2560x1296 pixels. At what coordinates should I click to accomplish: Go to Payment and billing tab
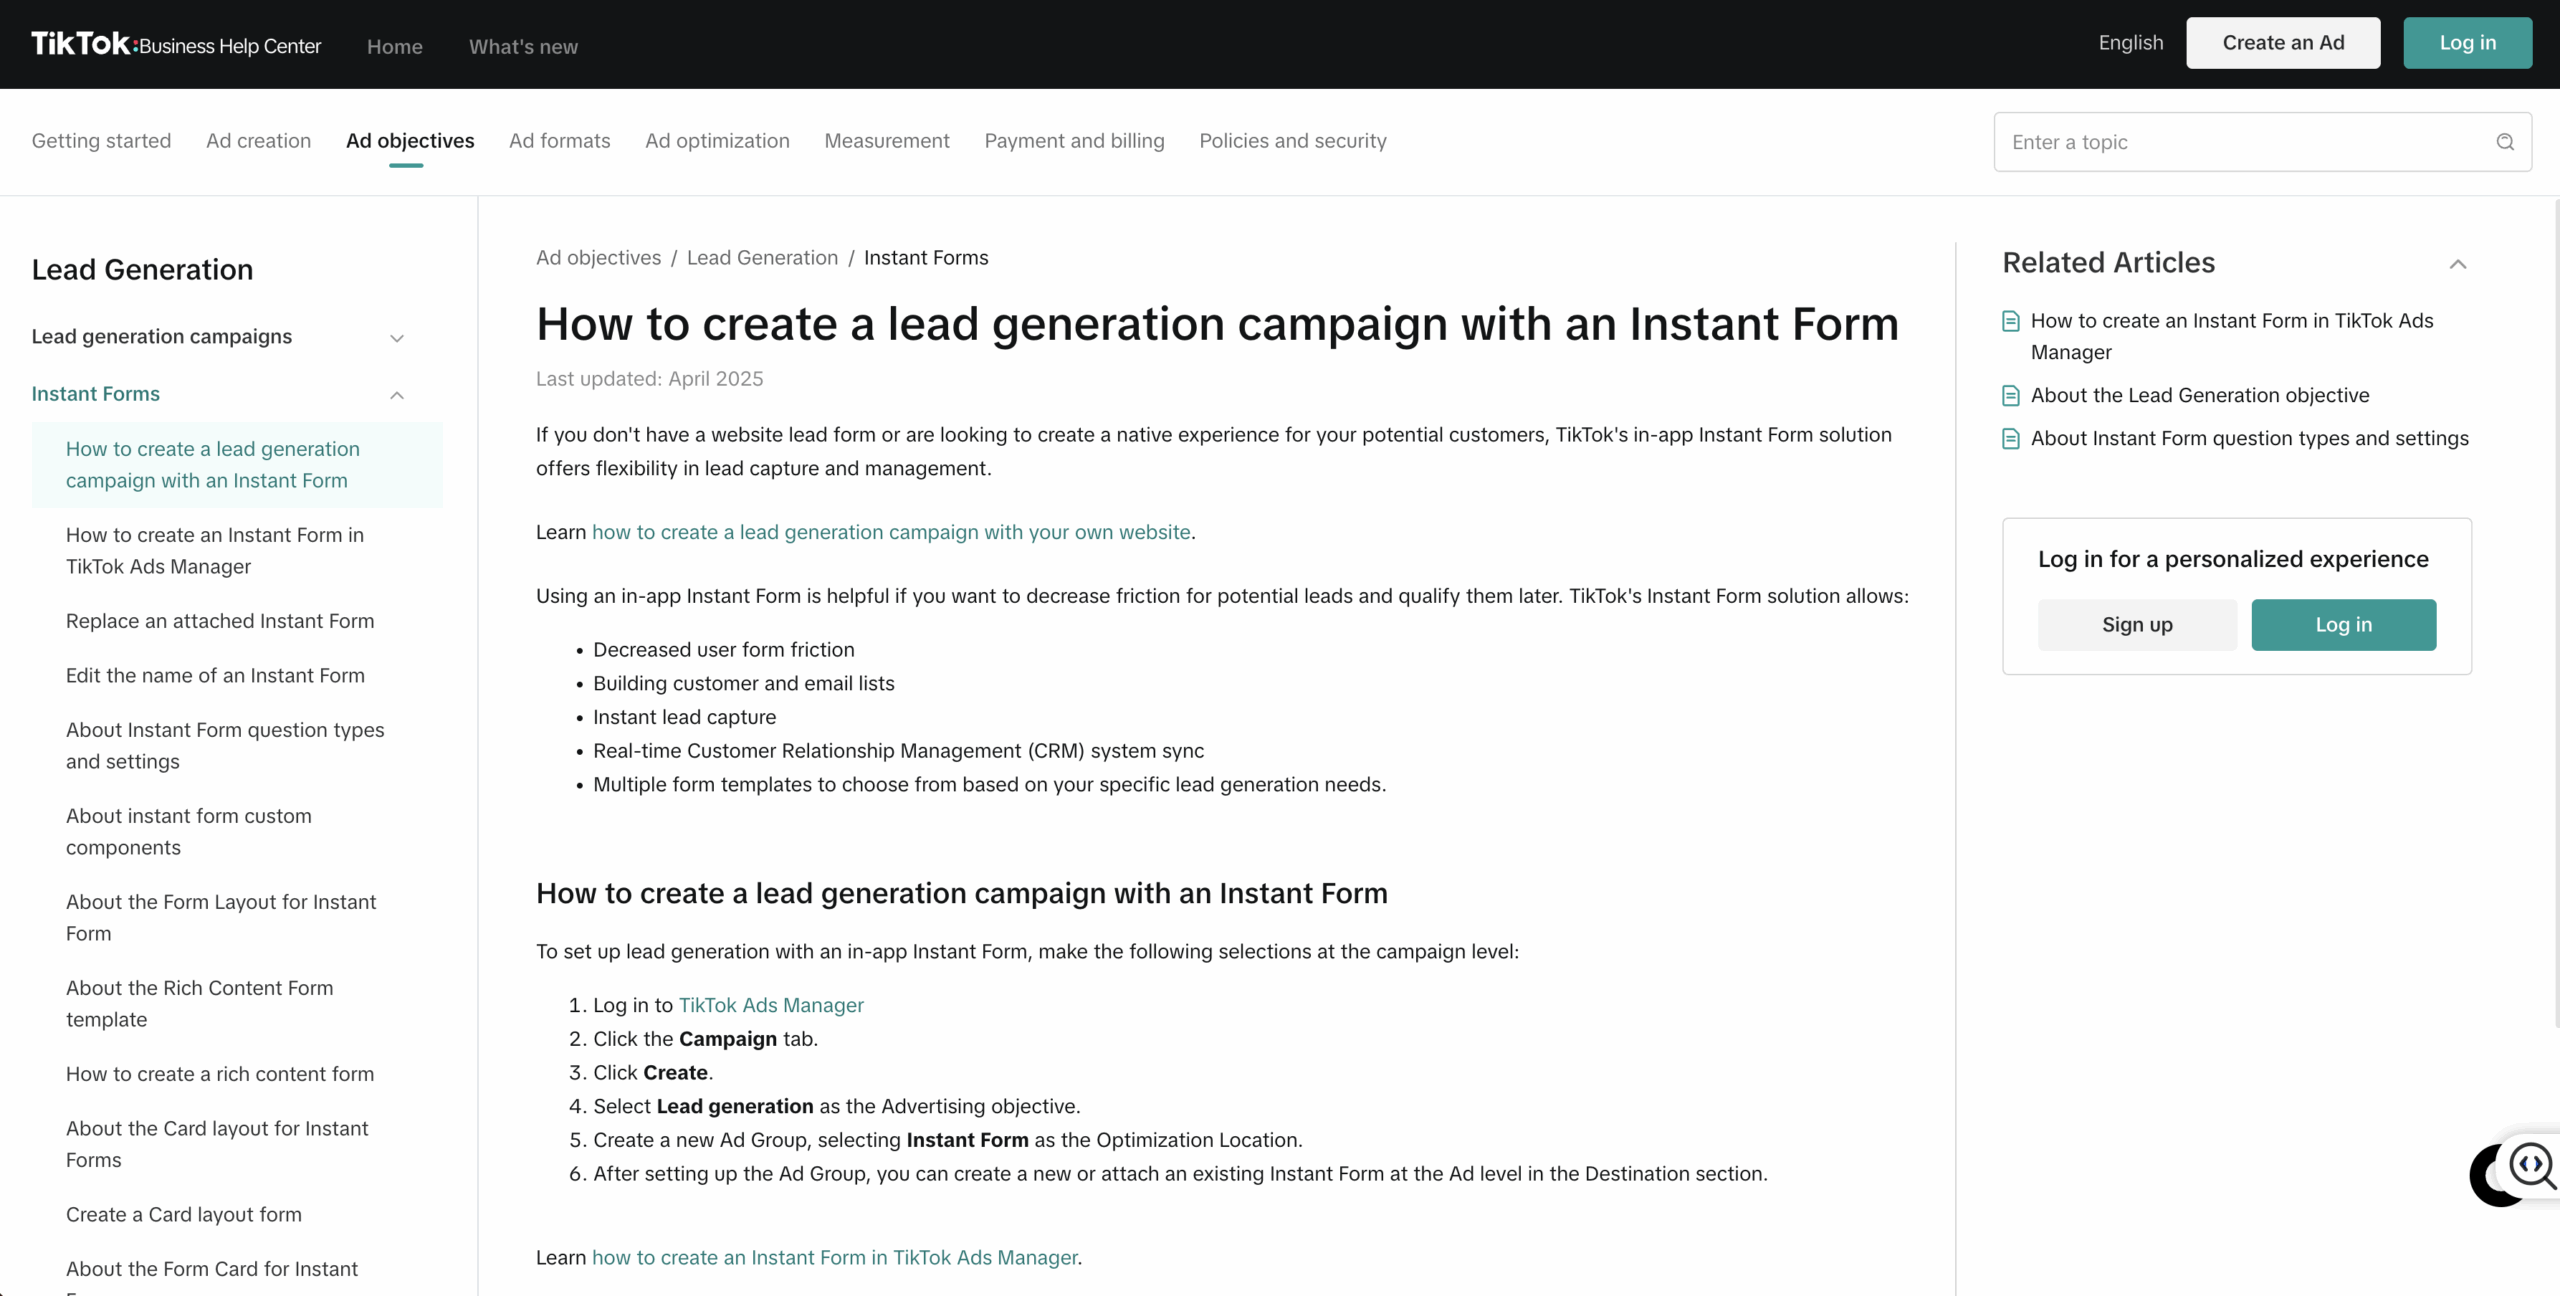click(x=1074, y=141)
